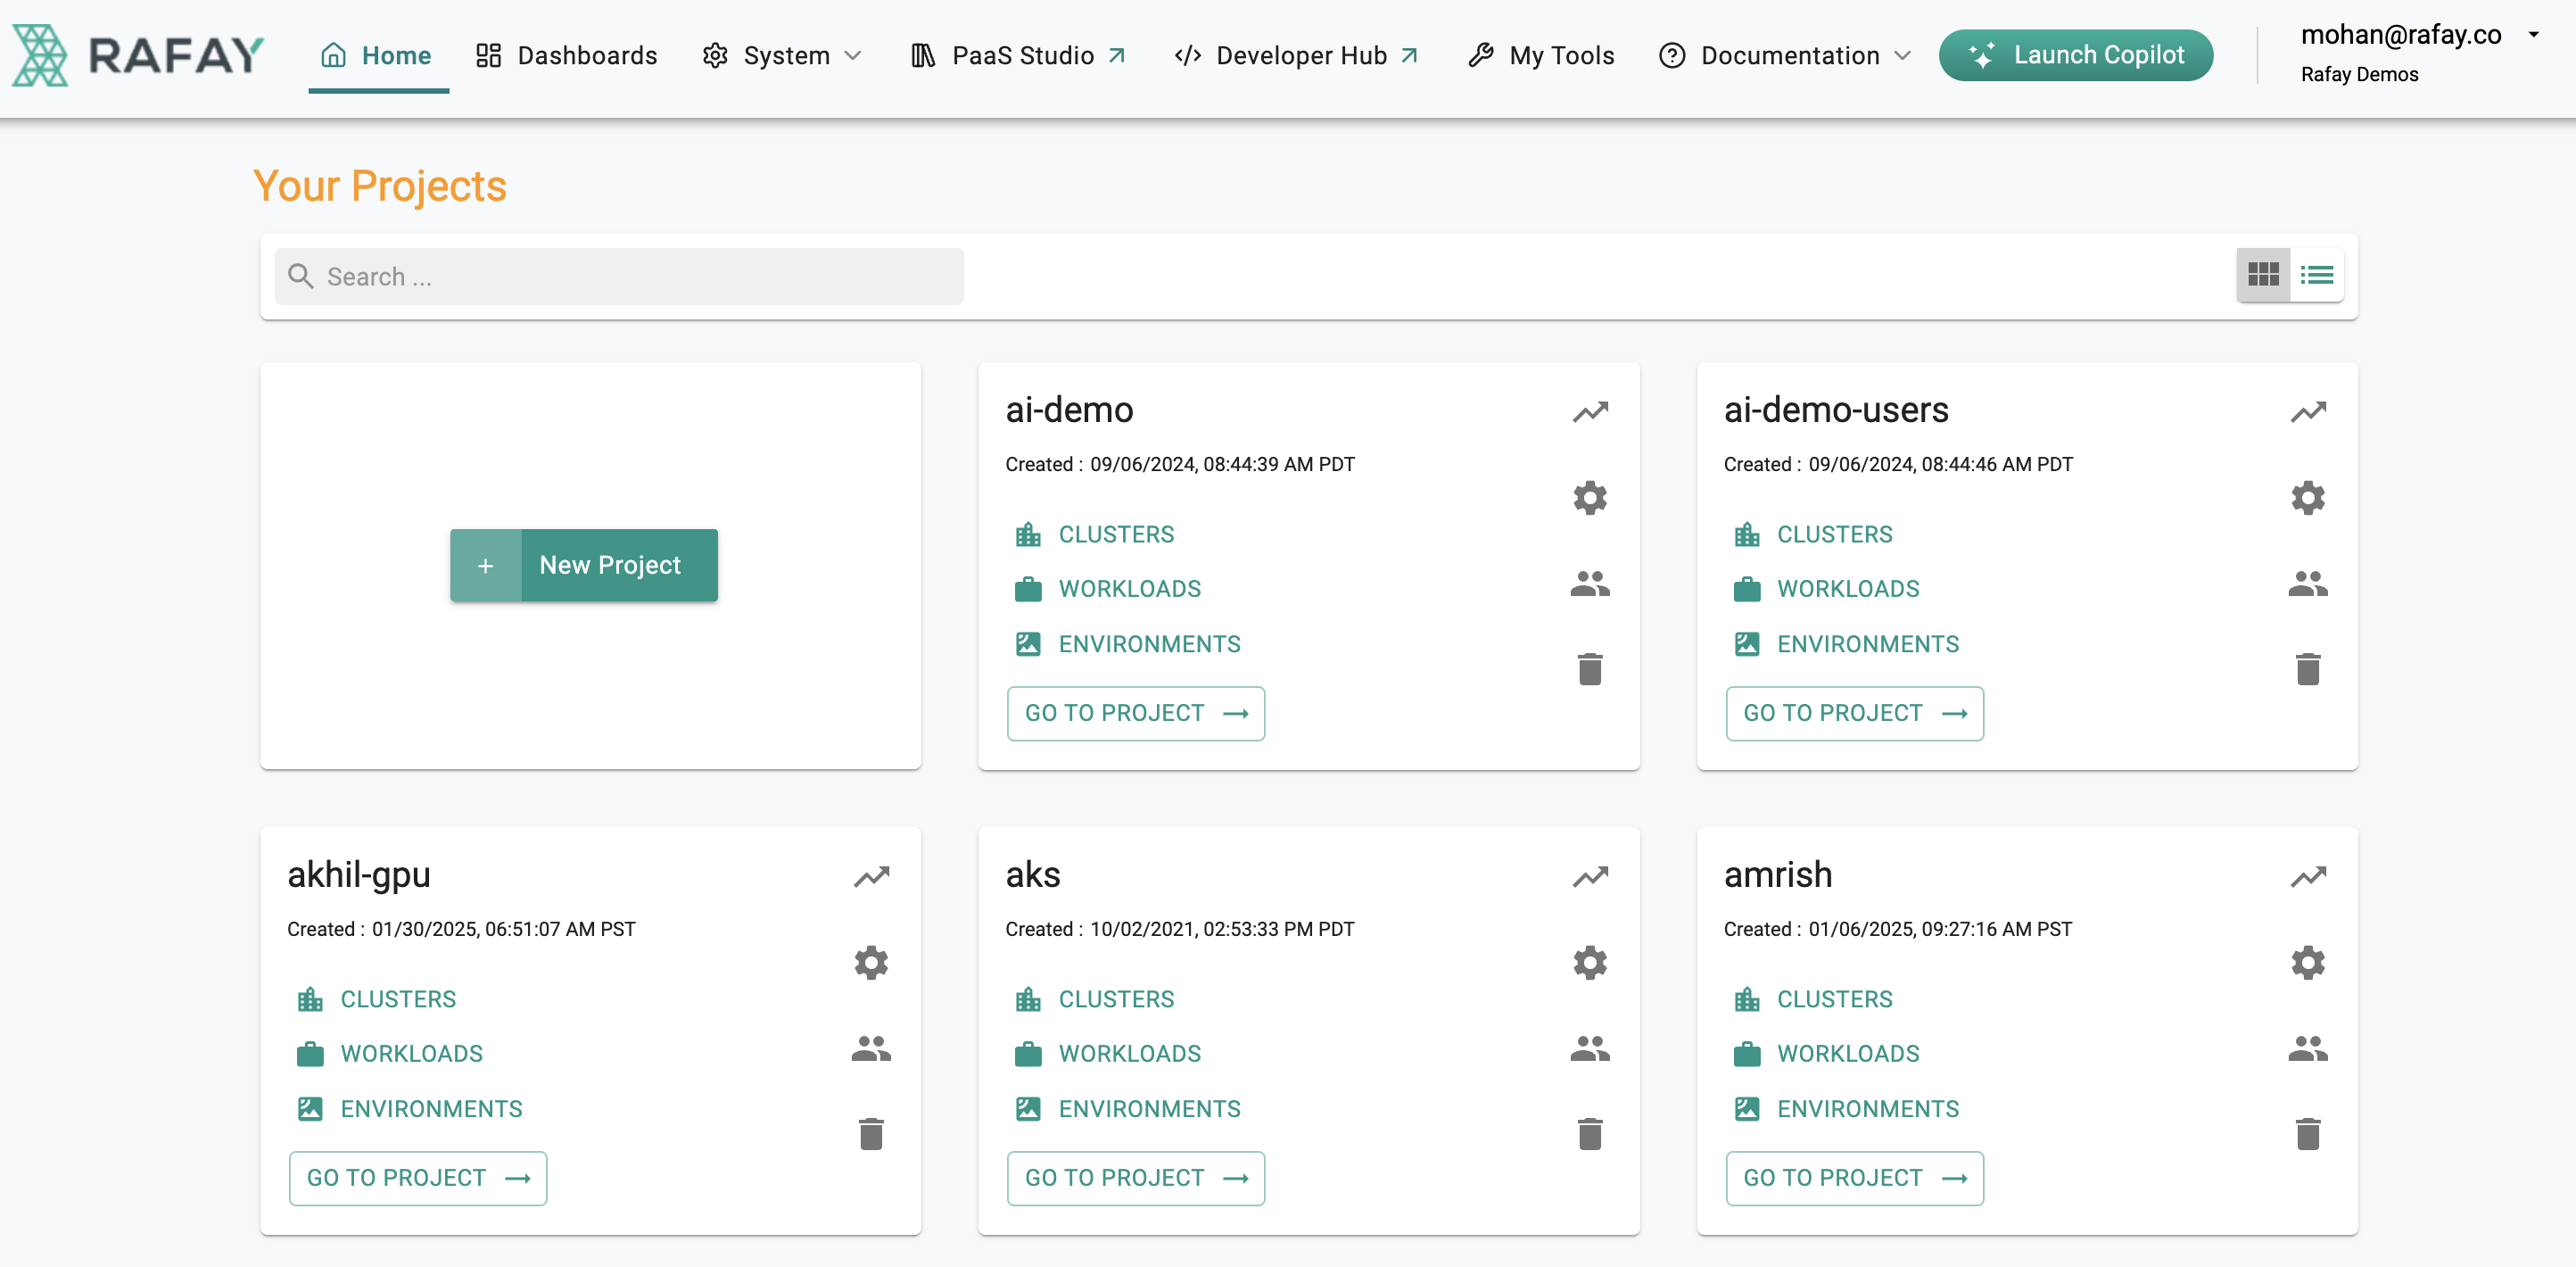Viewport: 2576px width, 1267px height.
Task: Launch Copilot button
Action: tap(2076, 55)
